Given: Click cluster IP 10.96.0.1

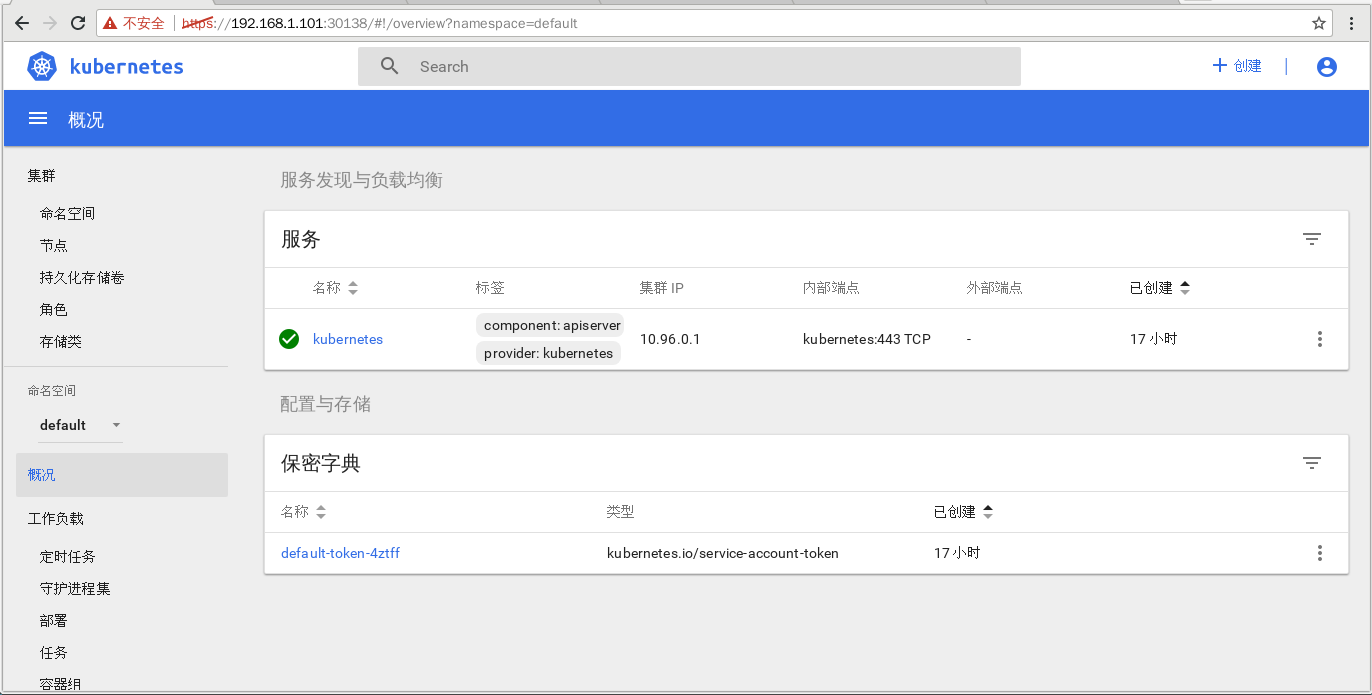Looking at the screenshot, I should [670, 339].
